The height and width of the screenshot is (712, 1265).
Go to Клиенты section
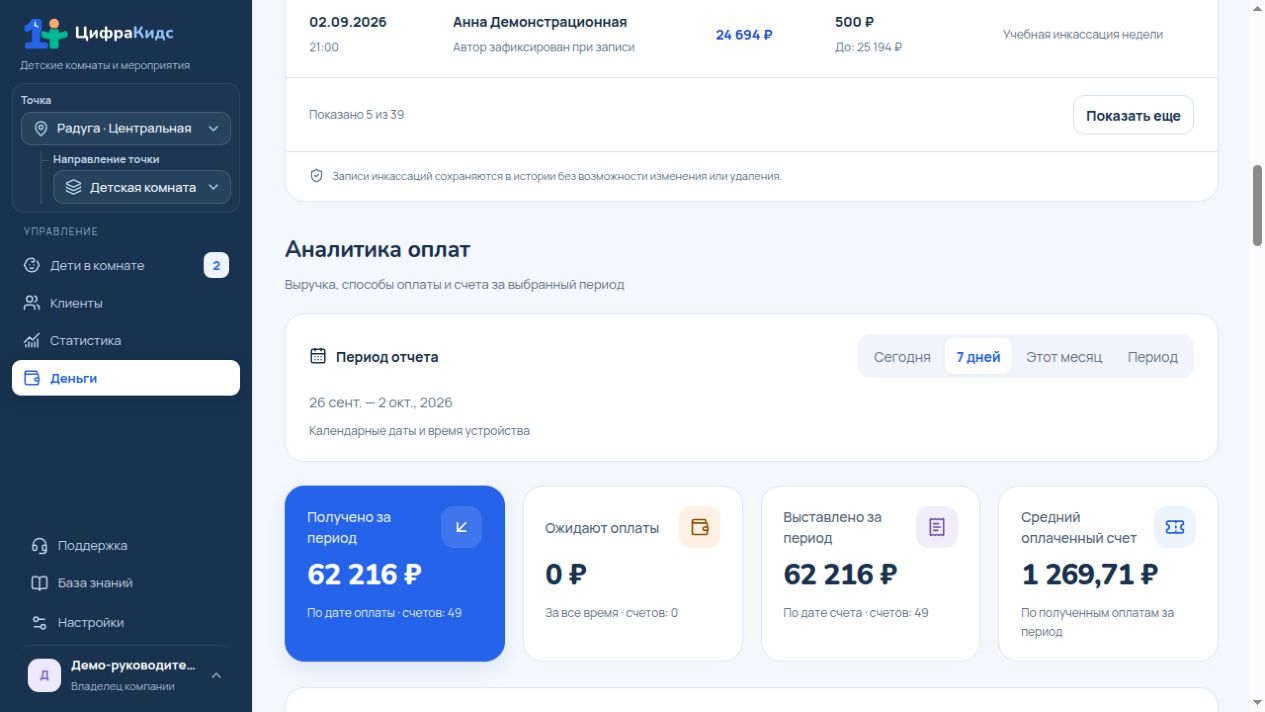click(126, 303)
